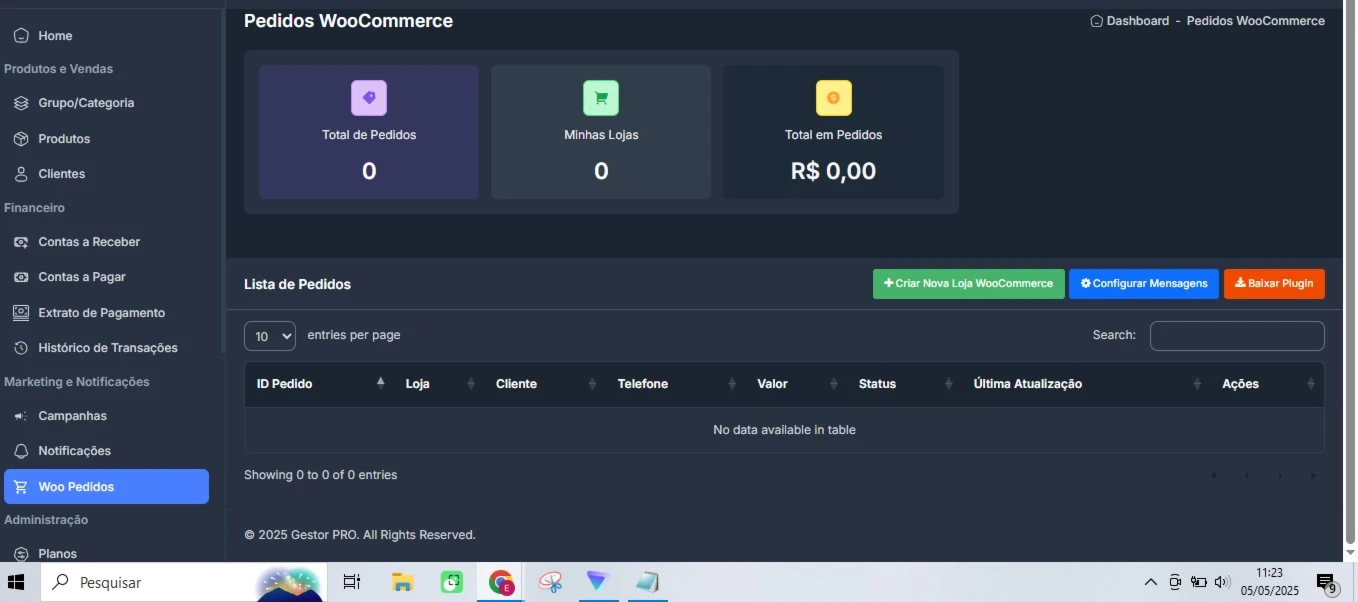Open File Explorer from taskbar
This screenshot has height=602, width=1358.
pyautogui.click(x=402, y=582)
